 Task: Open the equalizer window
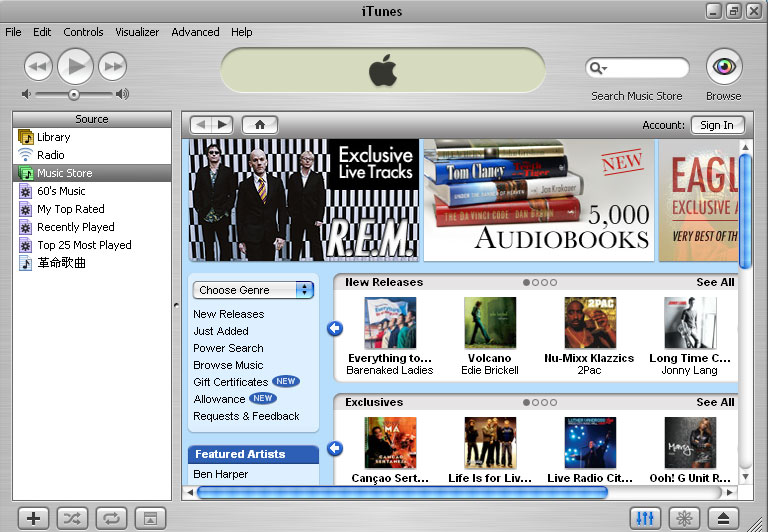coord(645,518)
